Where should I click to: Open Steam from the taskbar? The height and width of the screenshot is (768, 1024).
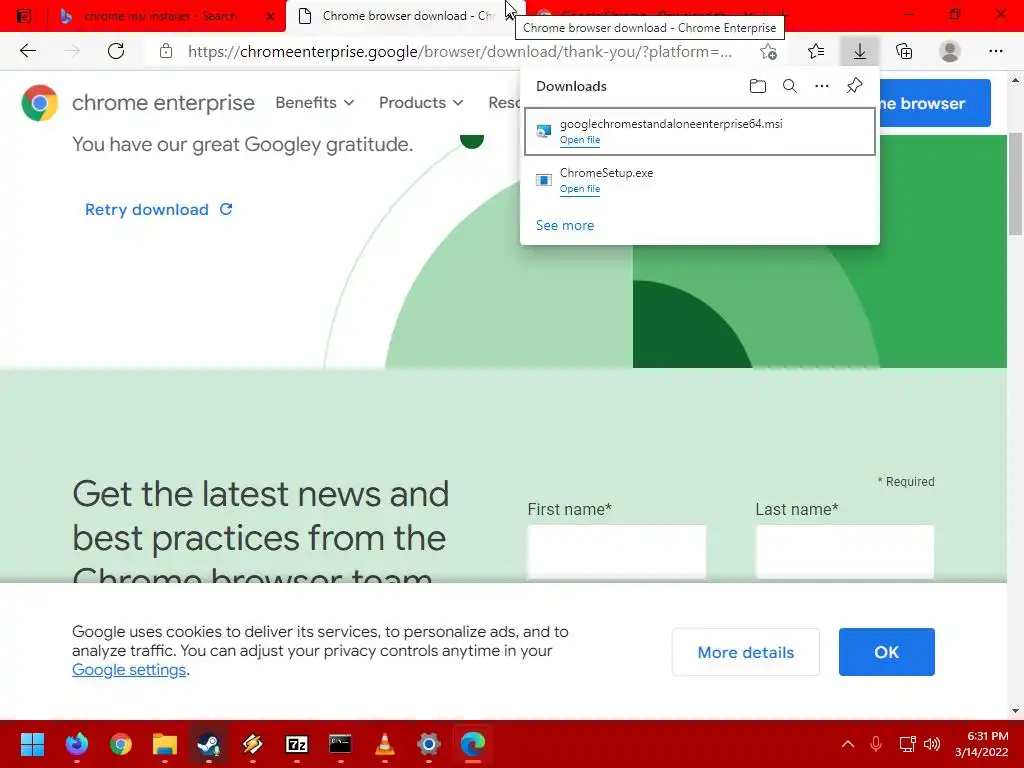tap(208, 744)
